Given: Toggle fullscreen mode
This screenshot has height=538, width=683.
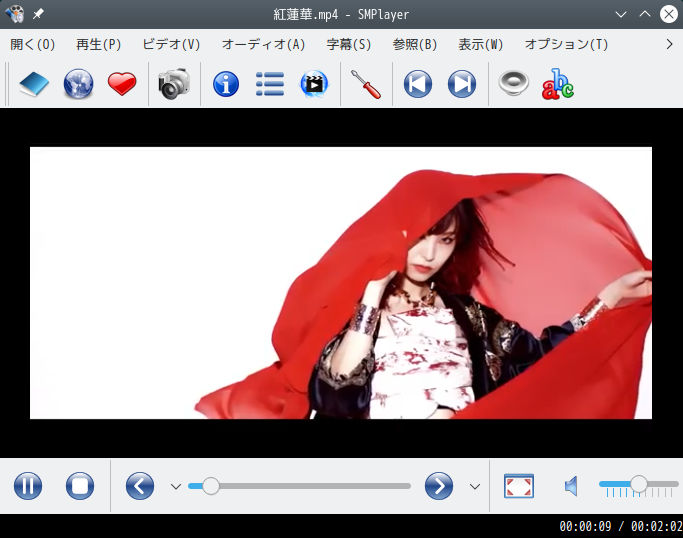Looking at the screenshot, I should coord(519,486).
